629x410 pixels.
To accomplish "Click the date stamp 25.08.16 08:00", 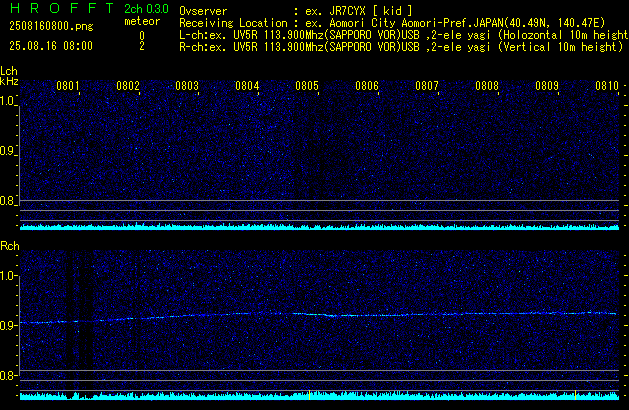I will 51,46.
